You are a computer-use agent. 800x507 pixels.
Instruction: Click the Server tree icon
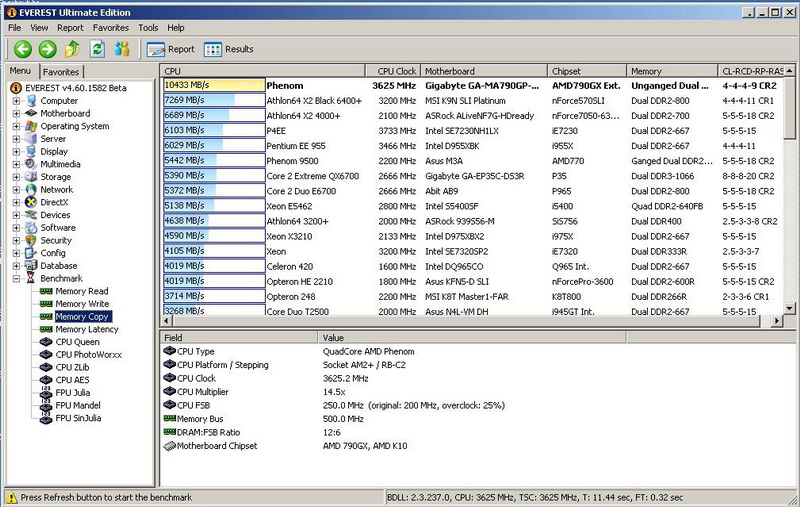31,139
